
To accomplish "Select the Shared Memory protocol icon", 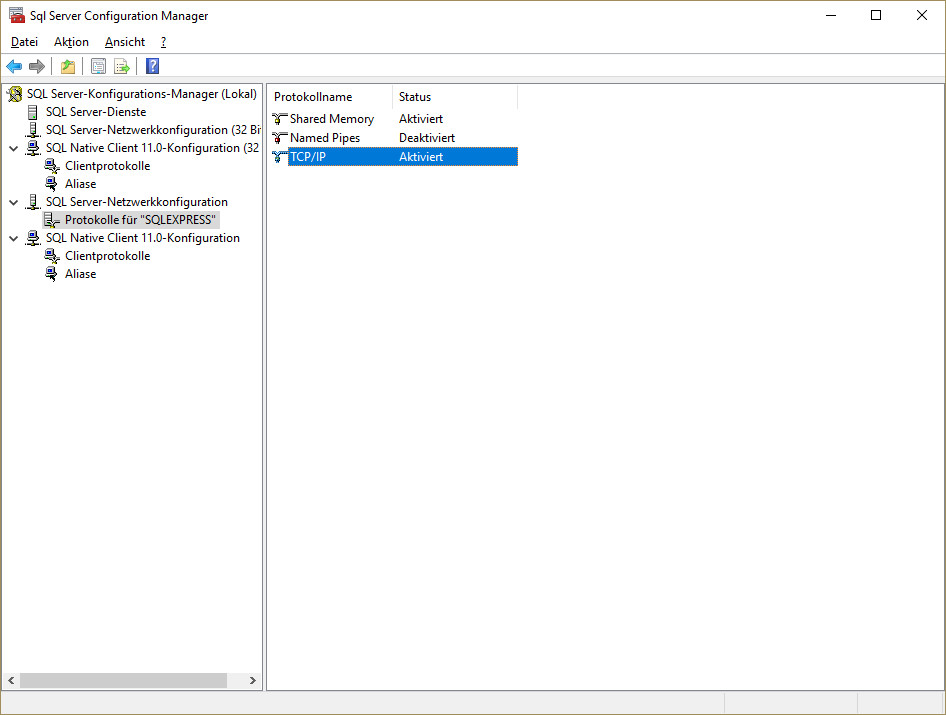I will (x=280, y=119).
